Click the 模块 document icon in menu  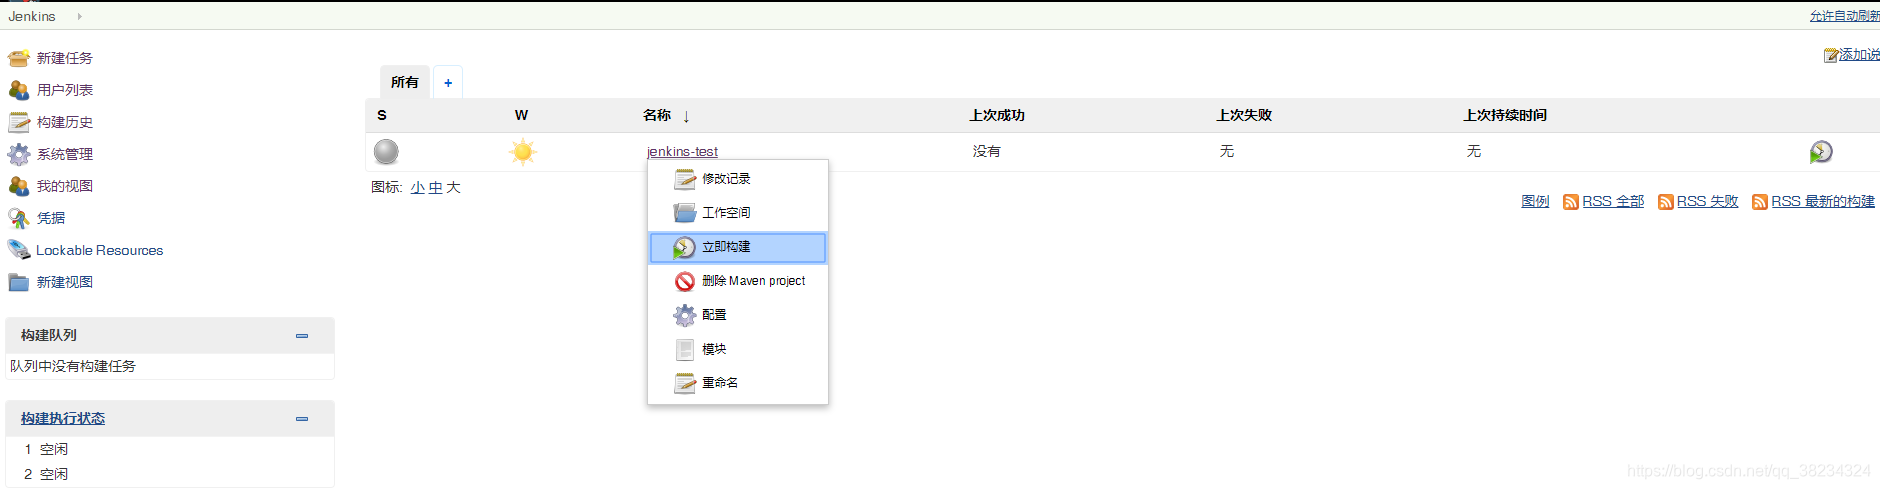(685, 349)
